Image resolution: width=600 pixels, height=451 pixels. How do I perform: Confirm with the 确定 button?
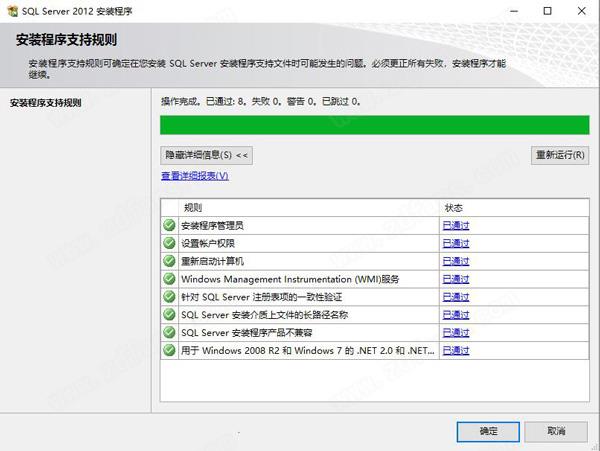488,431
